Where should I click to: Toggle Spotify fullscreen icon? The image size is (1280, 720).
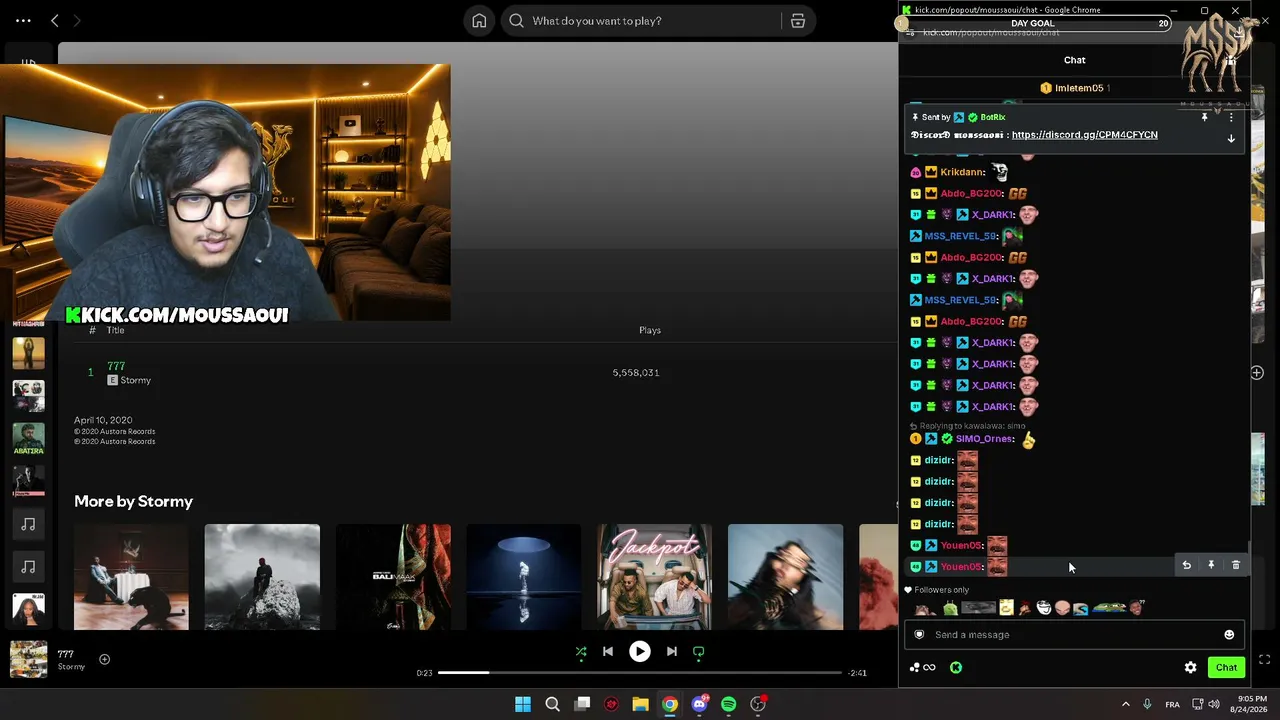point(1264,660)
